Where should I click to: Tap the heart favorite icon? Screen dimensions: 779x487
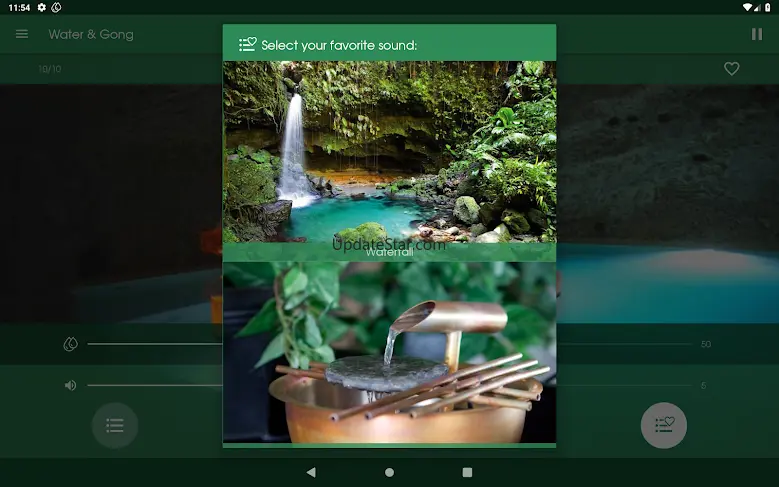tap(731, 69)
